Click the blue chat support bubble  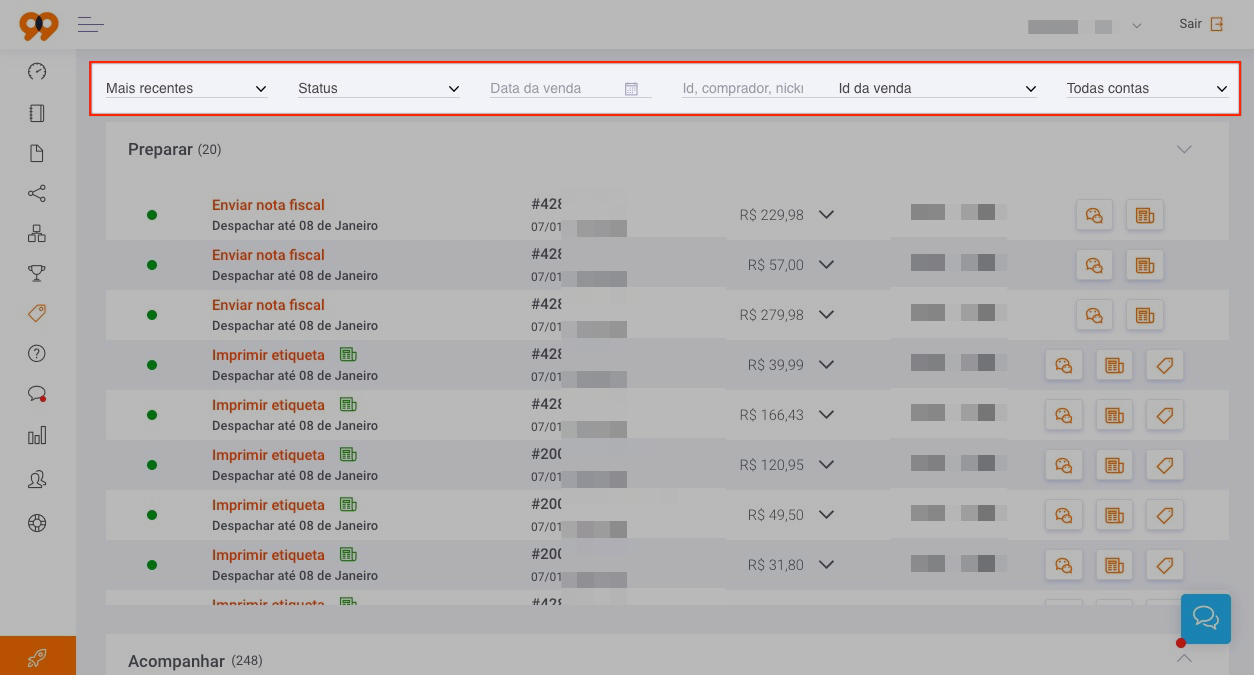(x=1205, y=618)
